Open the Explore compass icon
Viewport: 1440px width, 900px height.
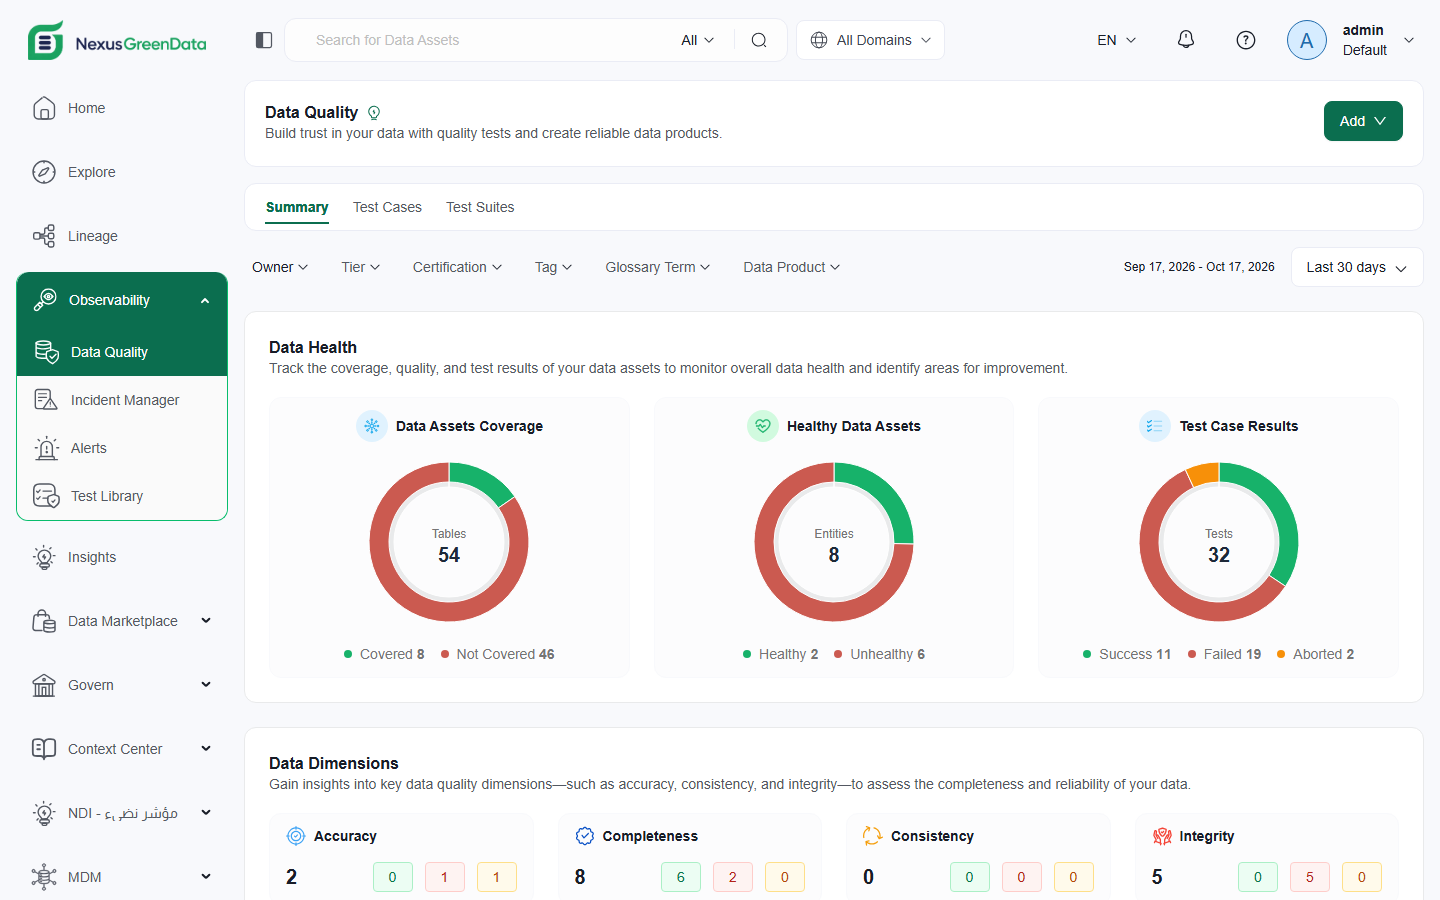(x=44, y=172)
